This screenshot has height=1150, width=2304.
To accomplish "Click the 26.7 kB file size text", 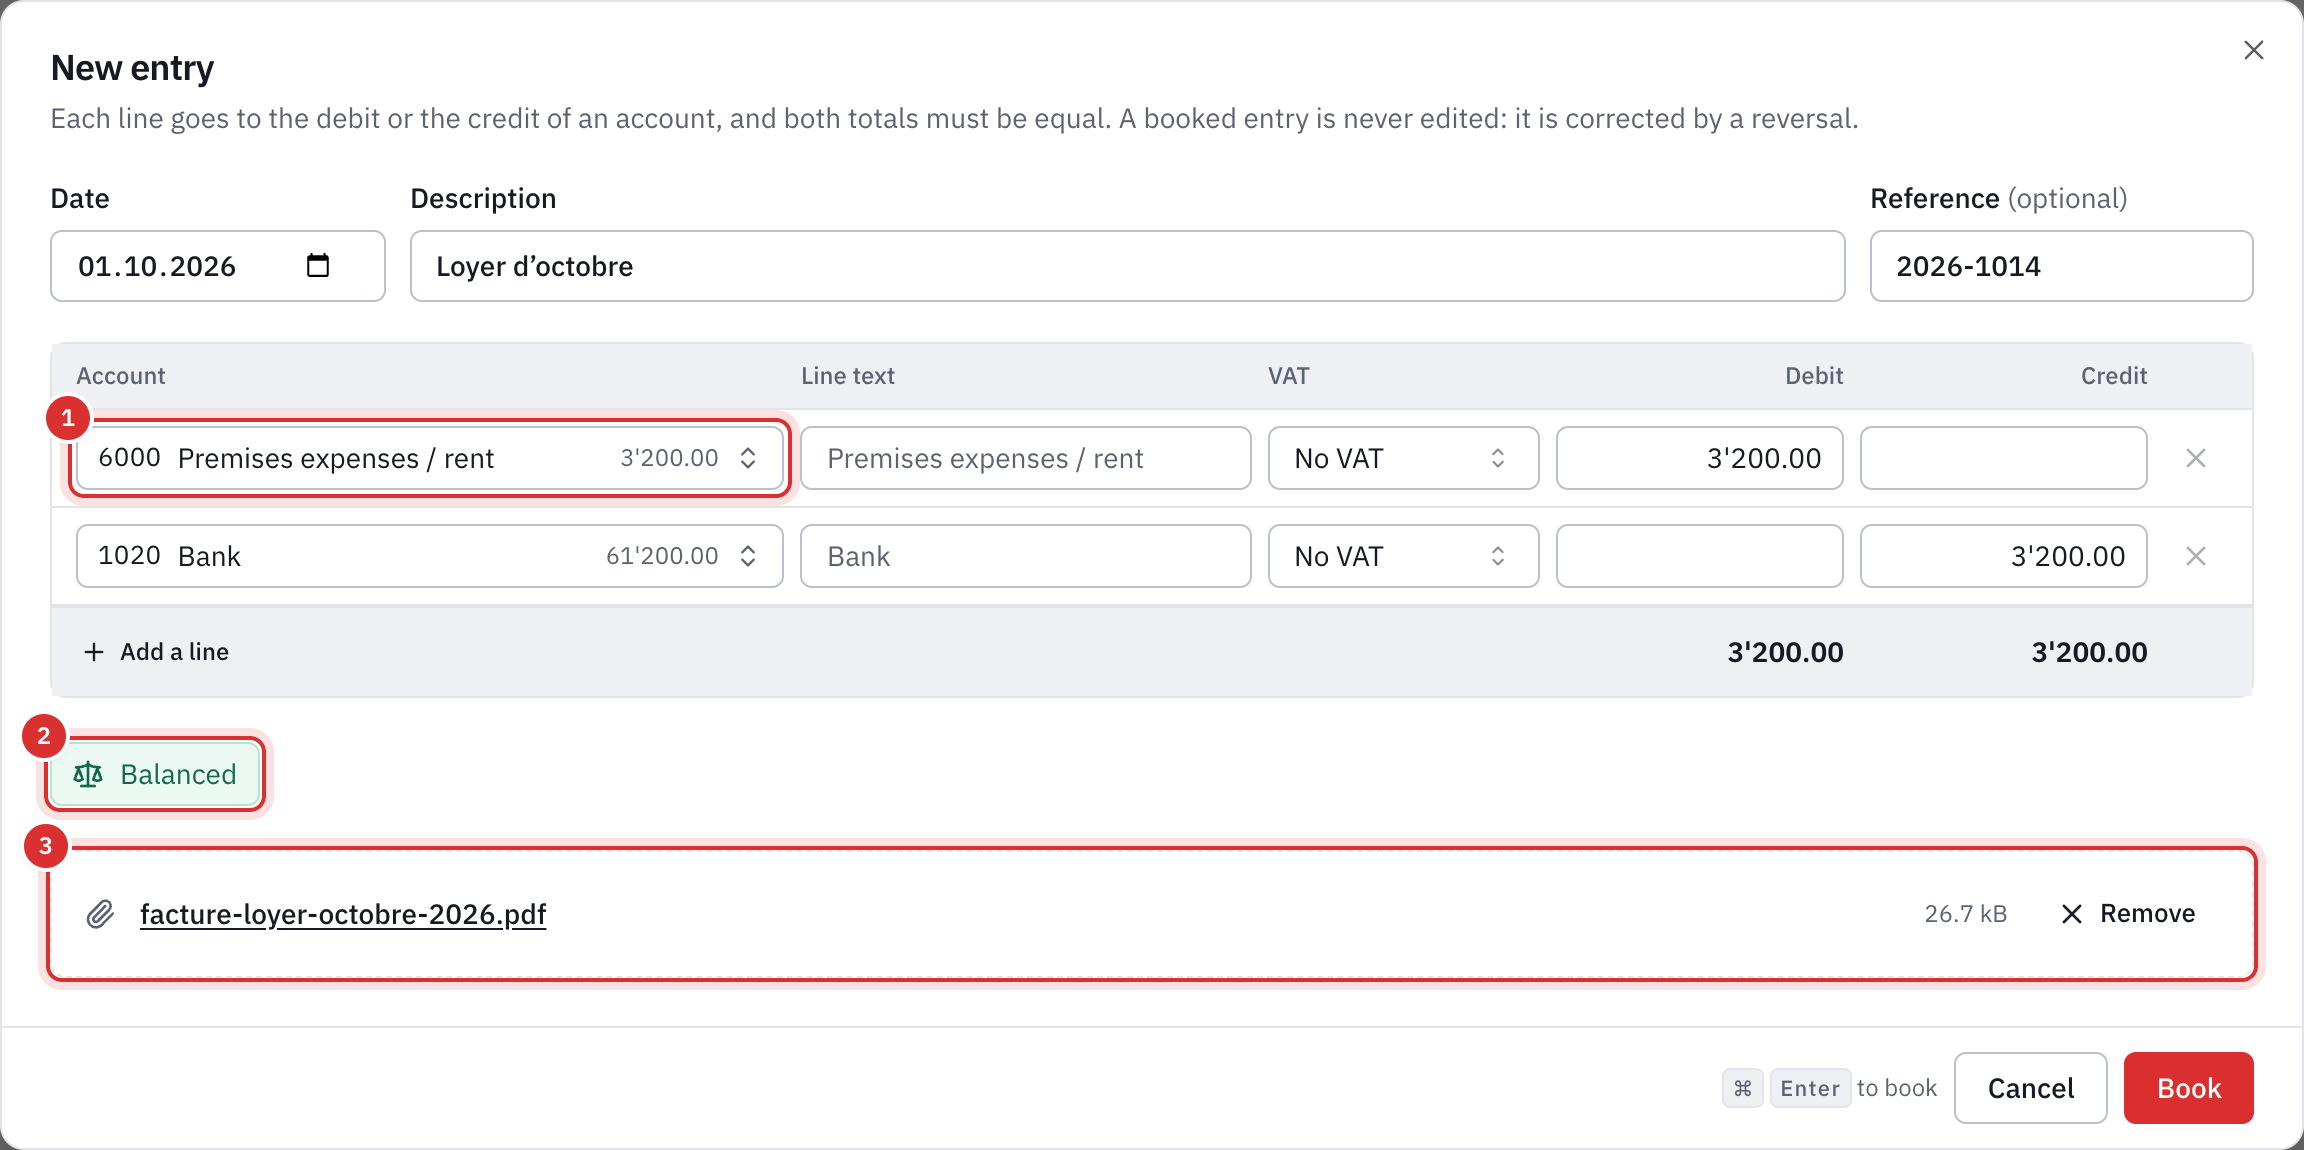I will 1965,914.
